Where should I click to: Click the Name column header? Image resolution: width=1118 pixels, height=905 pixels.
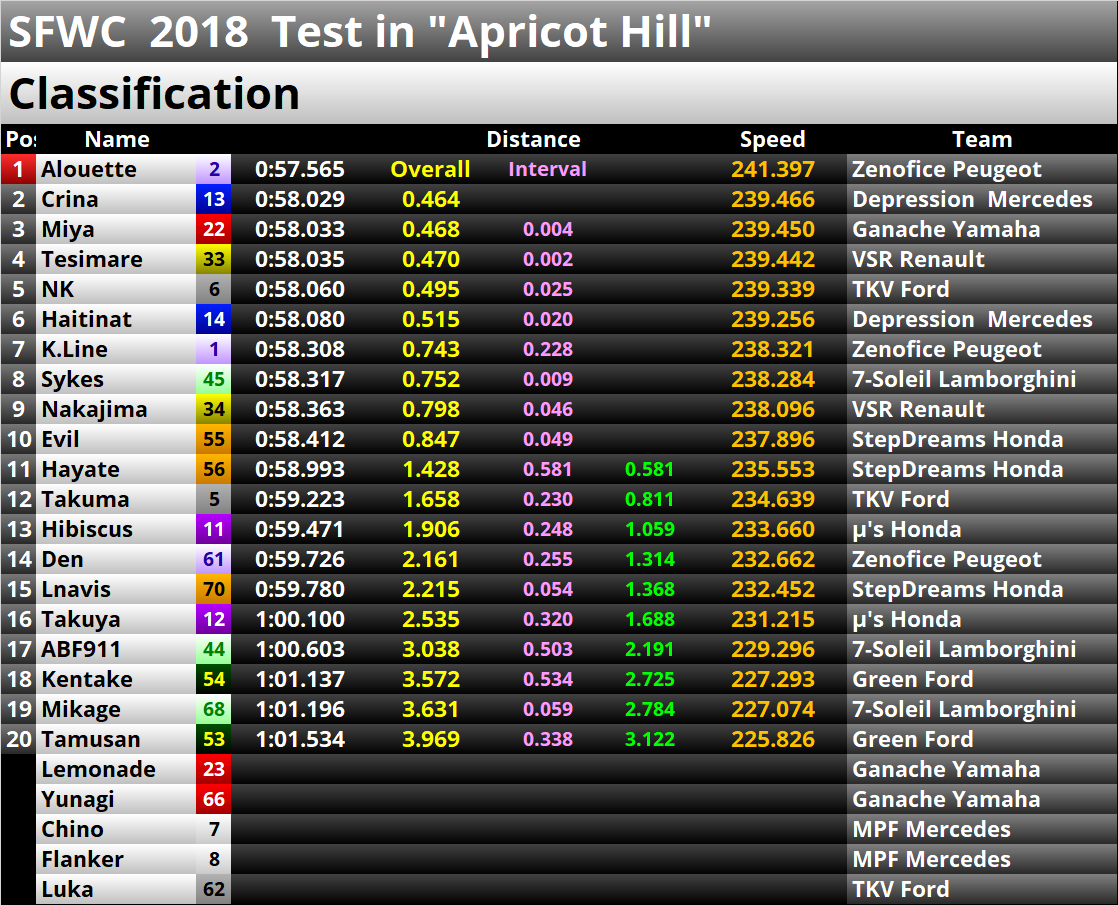(x=117, y=139)
